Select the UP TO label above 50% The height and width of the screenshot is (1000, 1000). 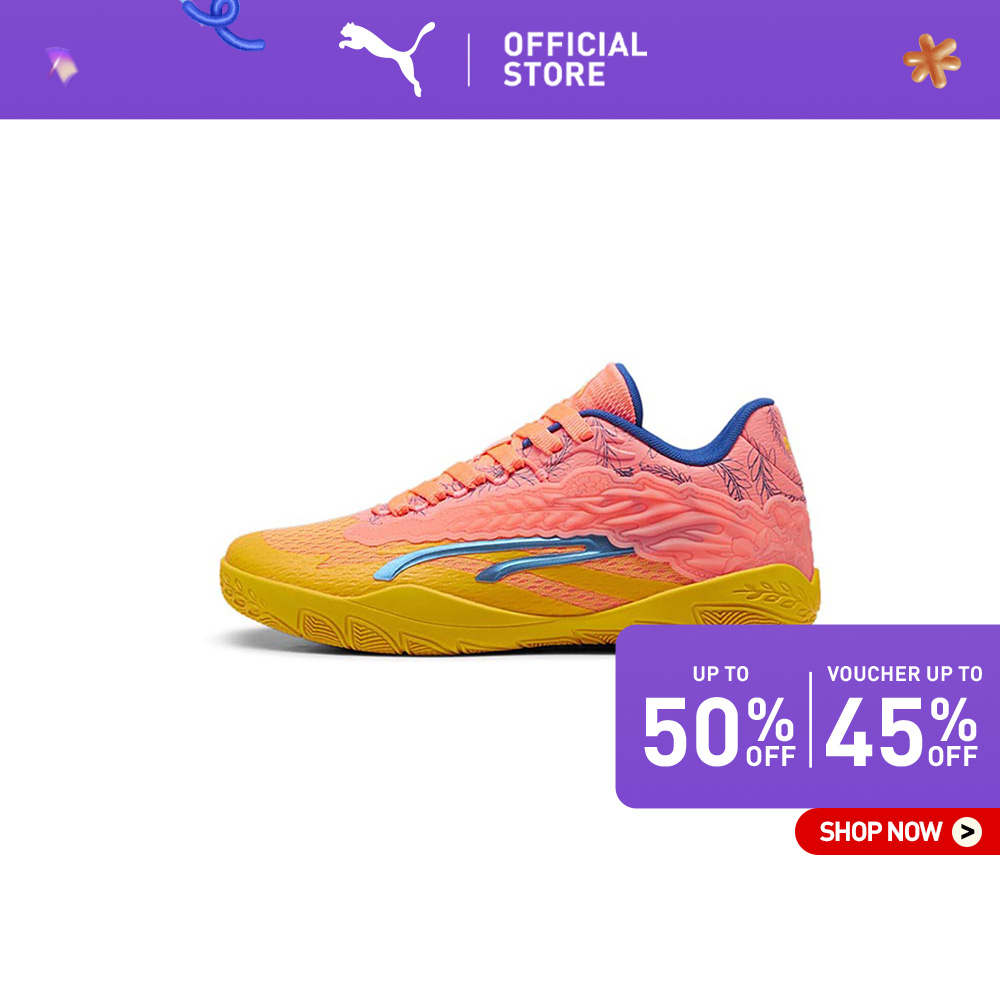pyautogui.click(x=721, y=673)
